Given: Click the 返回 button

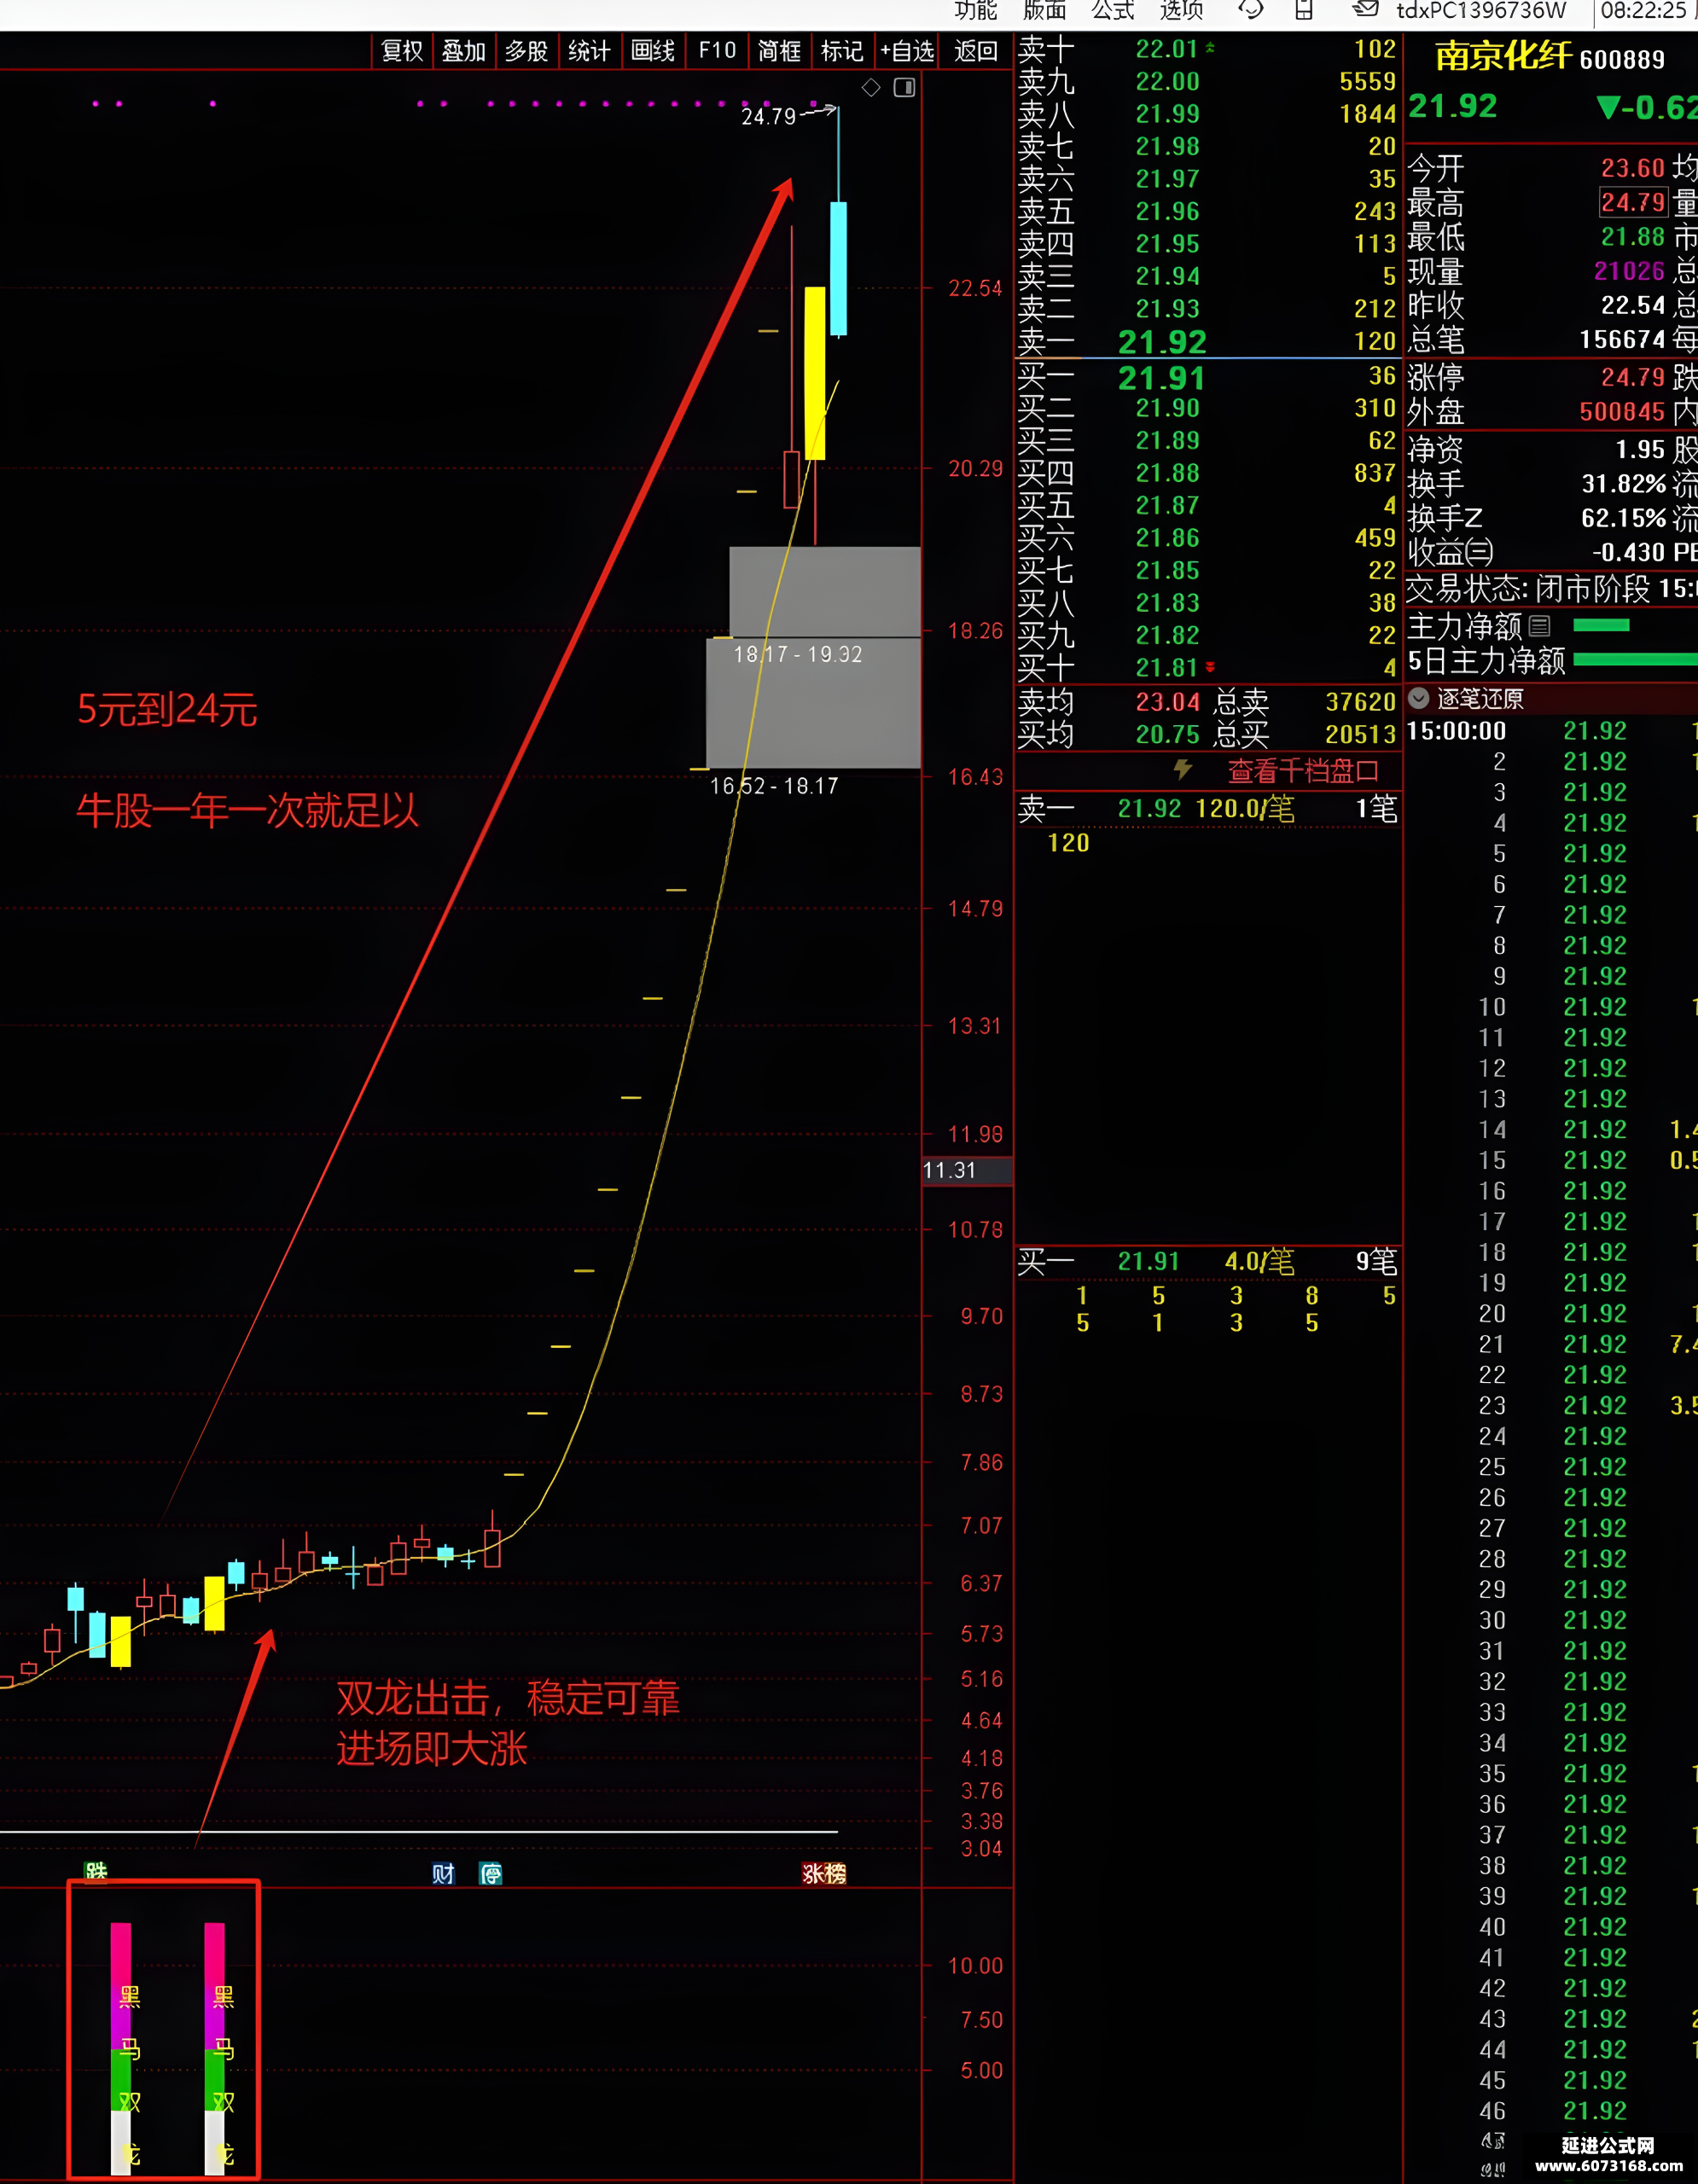Looking at the screenshot, I should (x=975, y=51).
